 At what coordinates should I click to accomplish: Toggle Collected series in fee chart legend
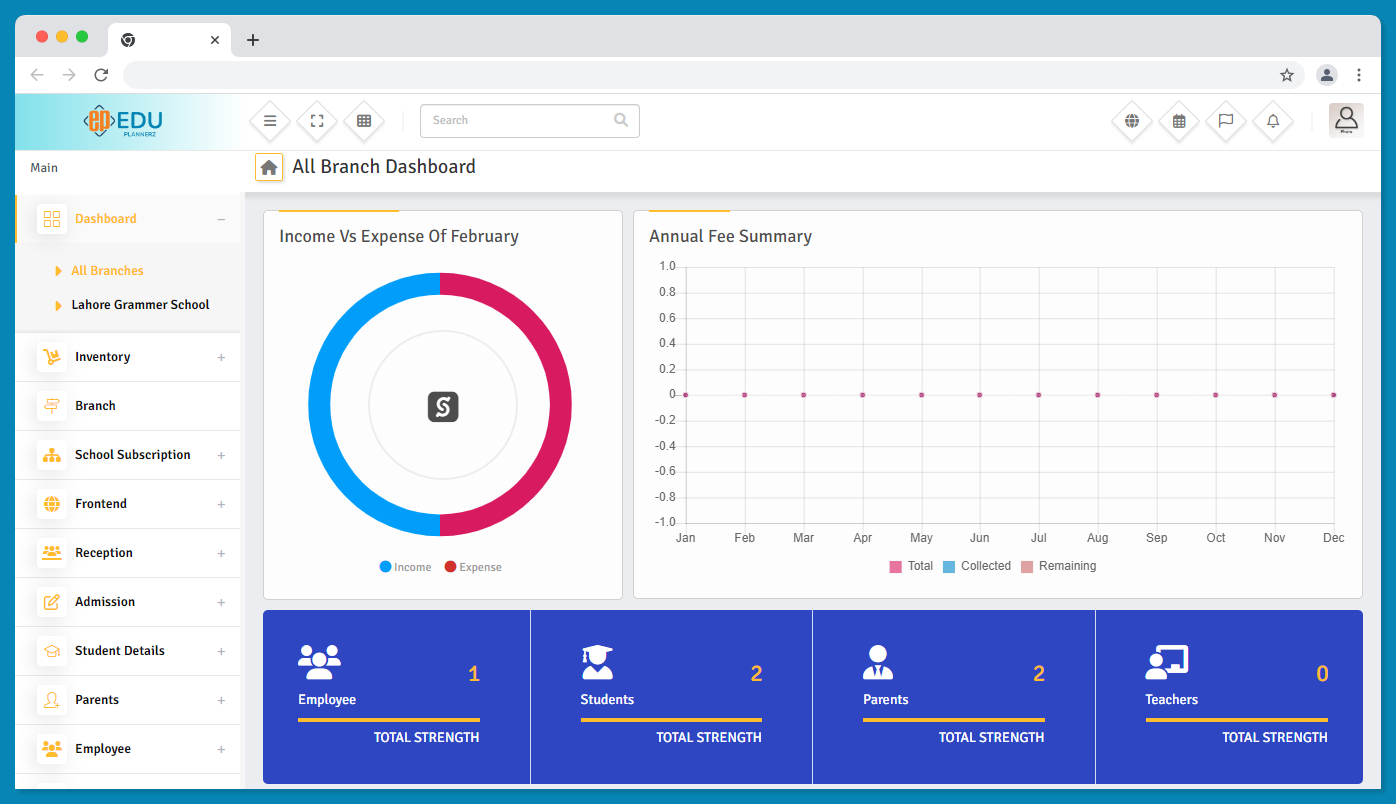977,566
